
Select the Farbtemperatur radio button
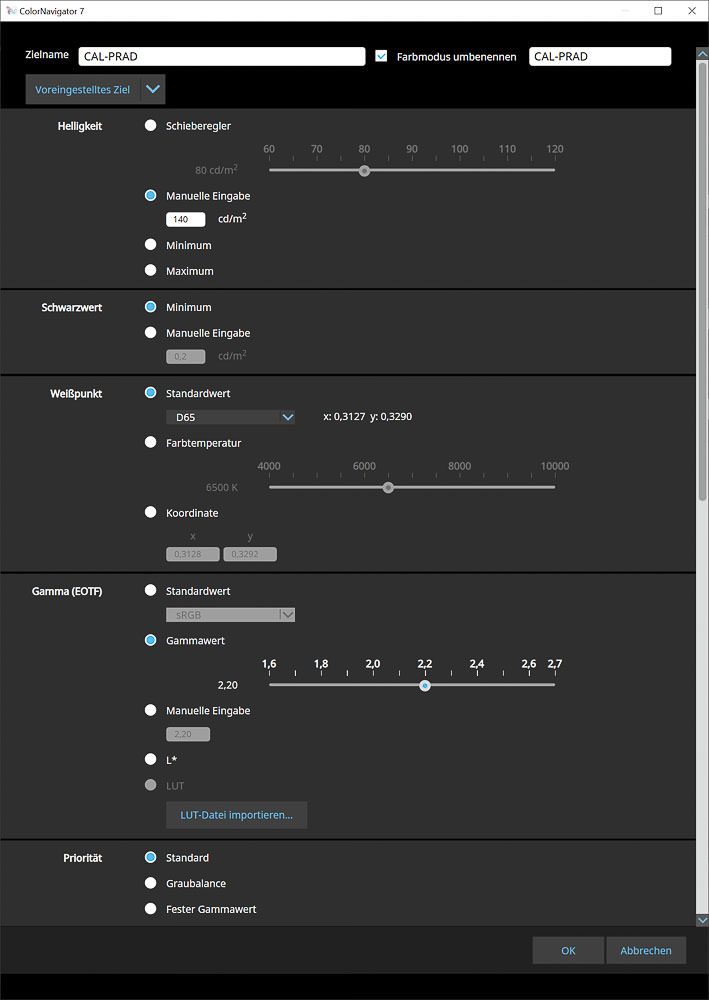(151, 442)
